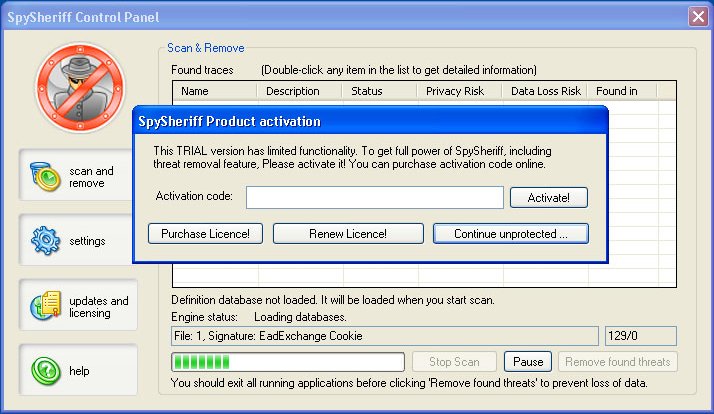Click the Remove found threats button
This screenshot has height=414, width=714.
coord(617,362)
